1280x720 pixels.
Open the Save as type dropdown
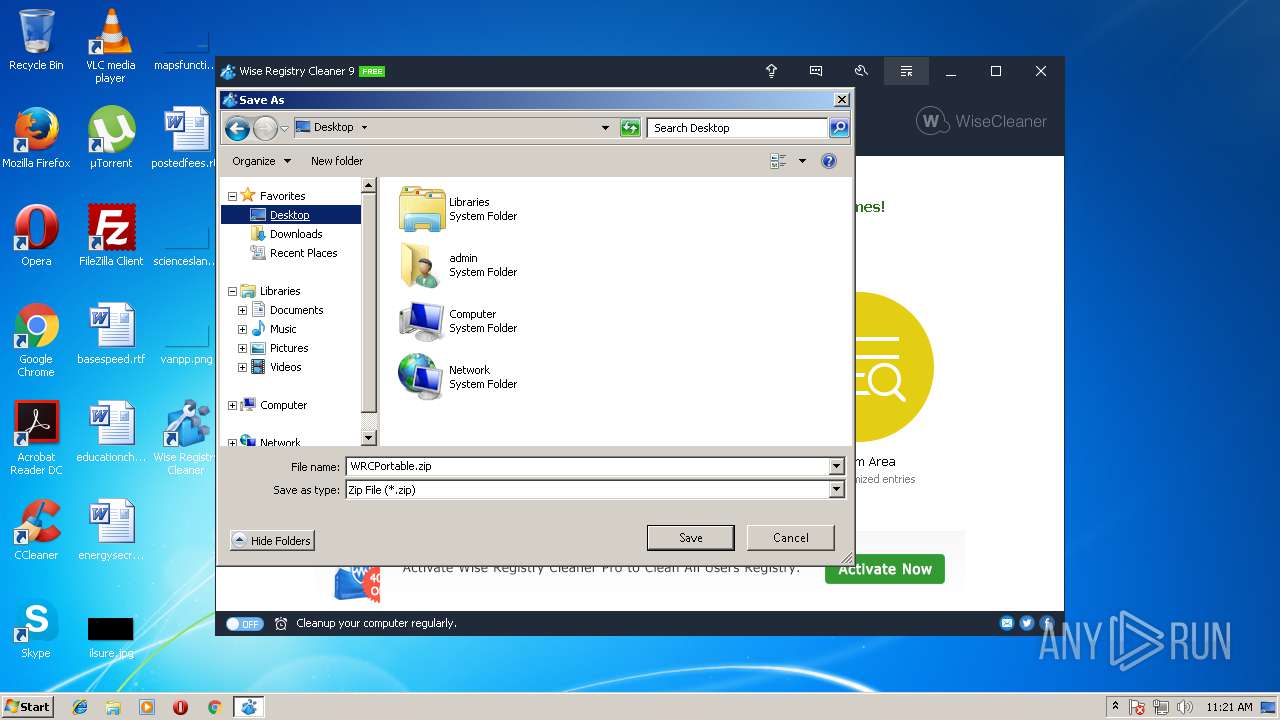click(x=836, y=490)
